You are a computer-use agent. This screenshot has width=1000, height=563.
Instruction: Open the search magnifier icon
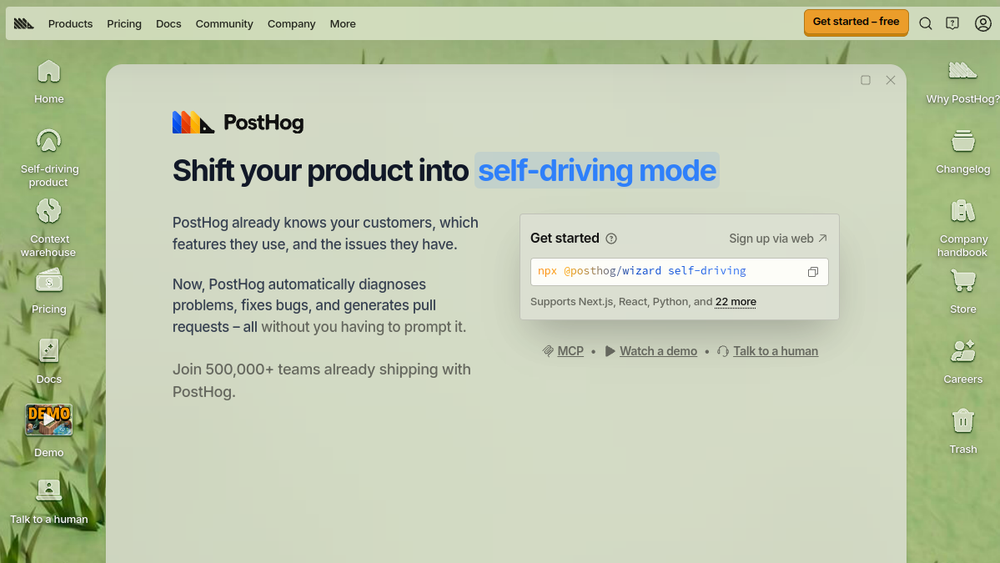pyautogui.click(x=925, y=24)
